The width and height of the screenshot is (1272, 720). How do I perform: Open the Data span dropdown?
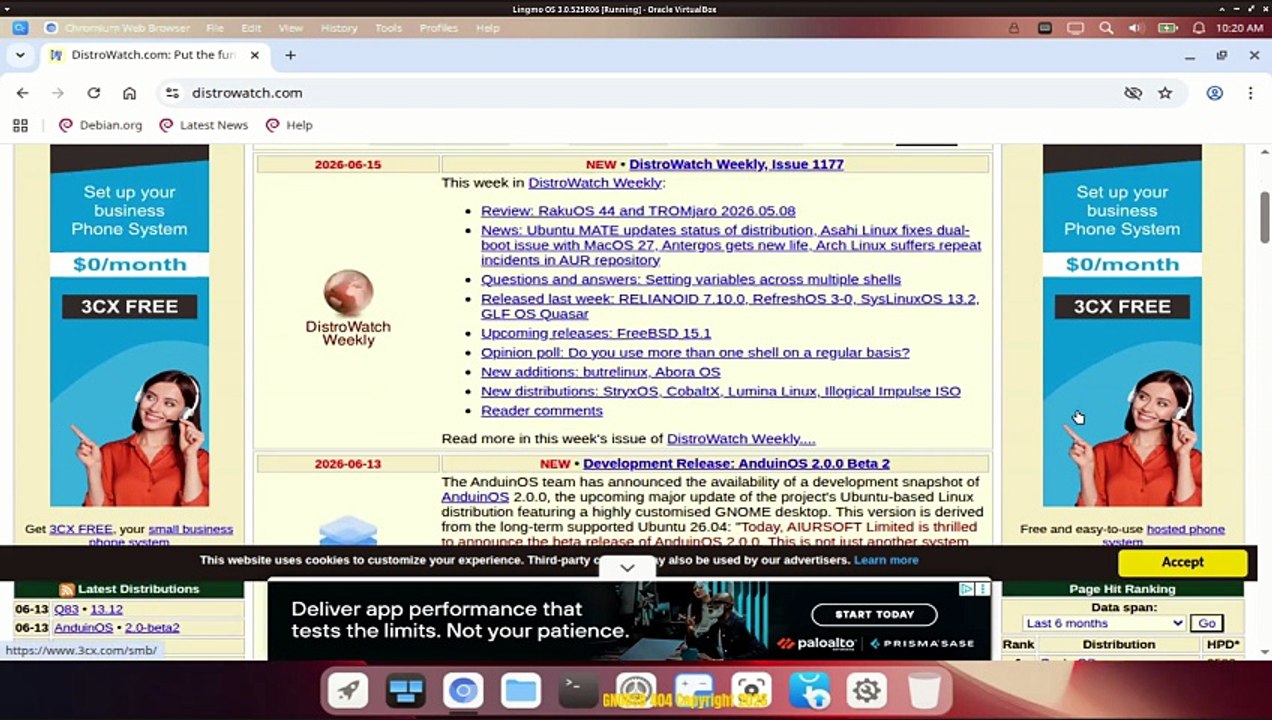pos(1104,623)
